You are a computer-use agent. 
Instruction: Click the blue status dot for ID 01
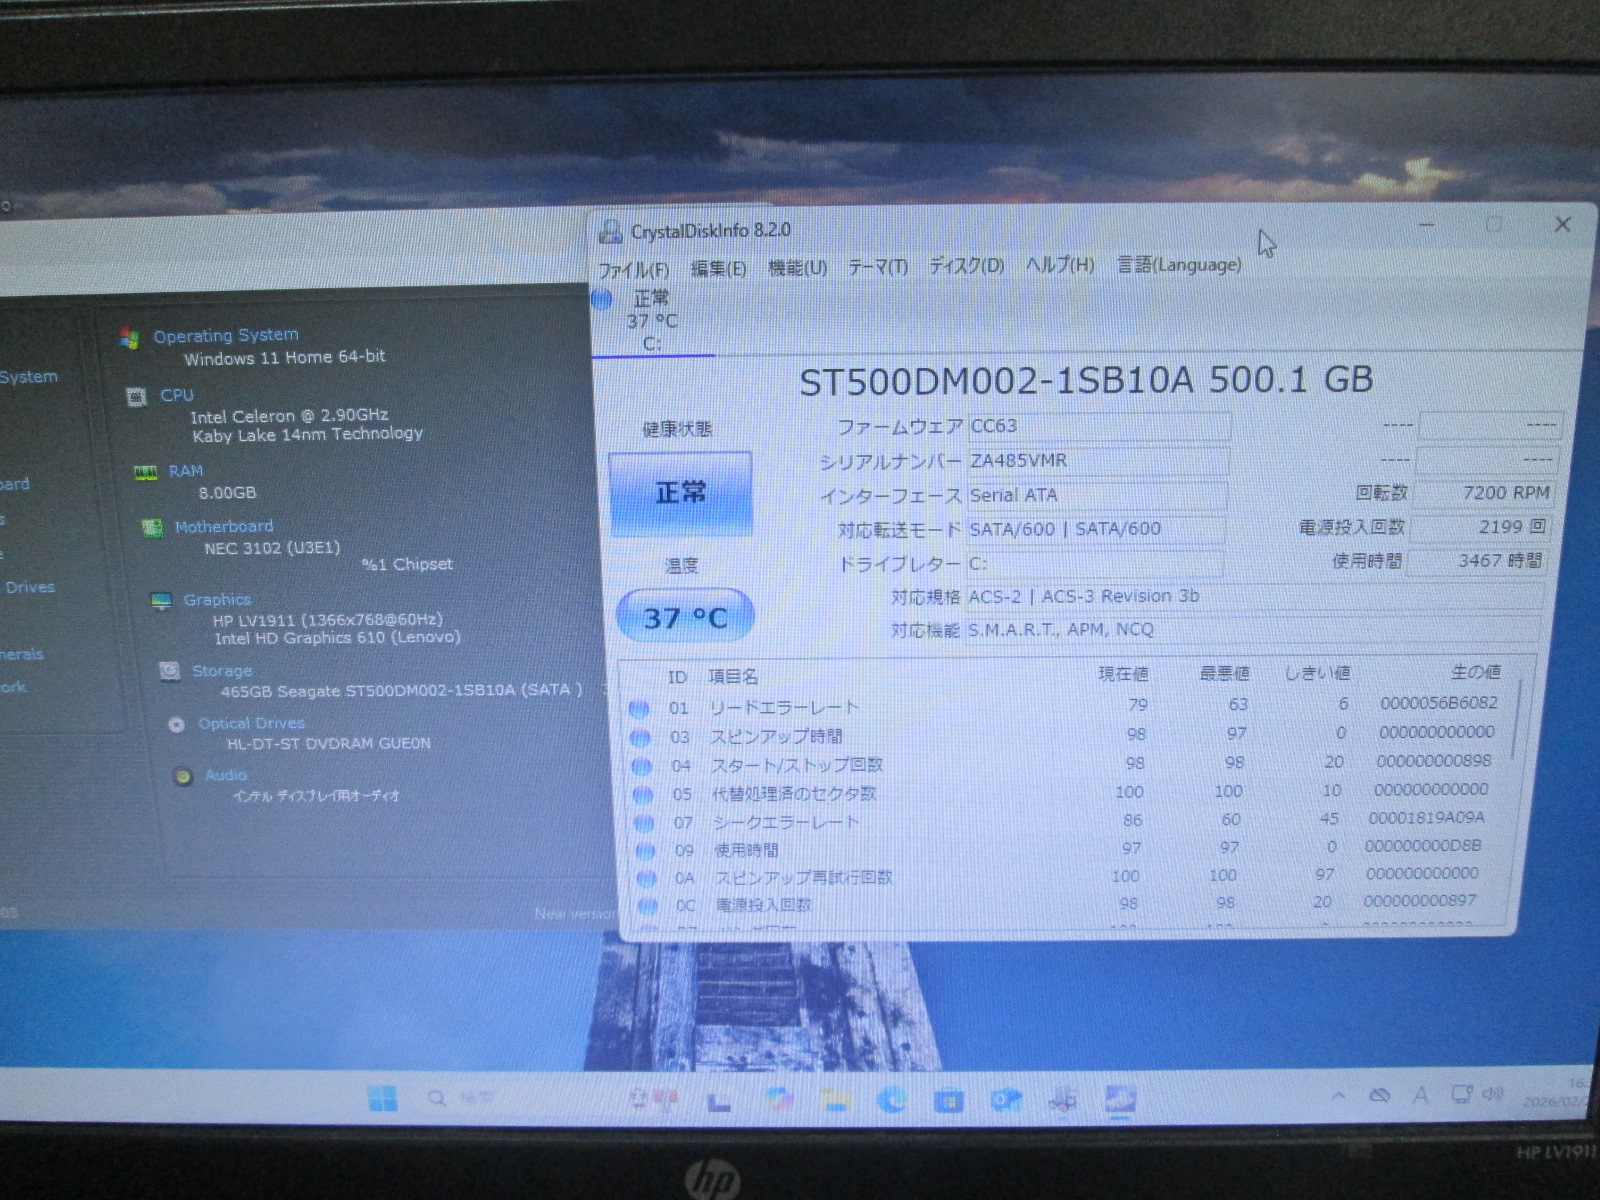(639, 709)
